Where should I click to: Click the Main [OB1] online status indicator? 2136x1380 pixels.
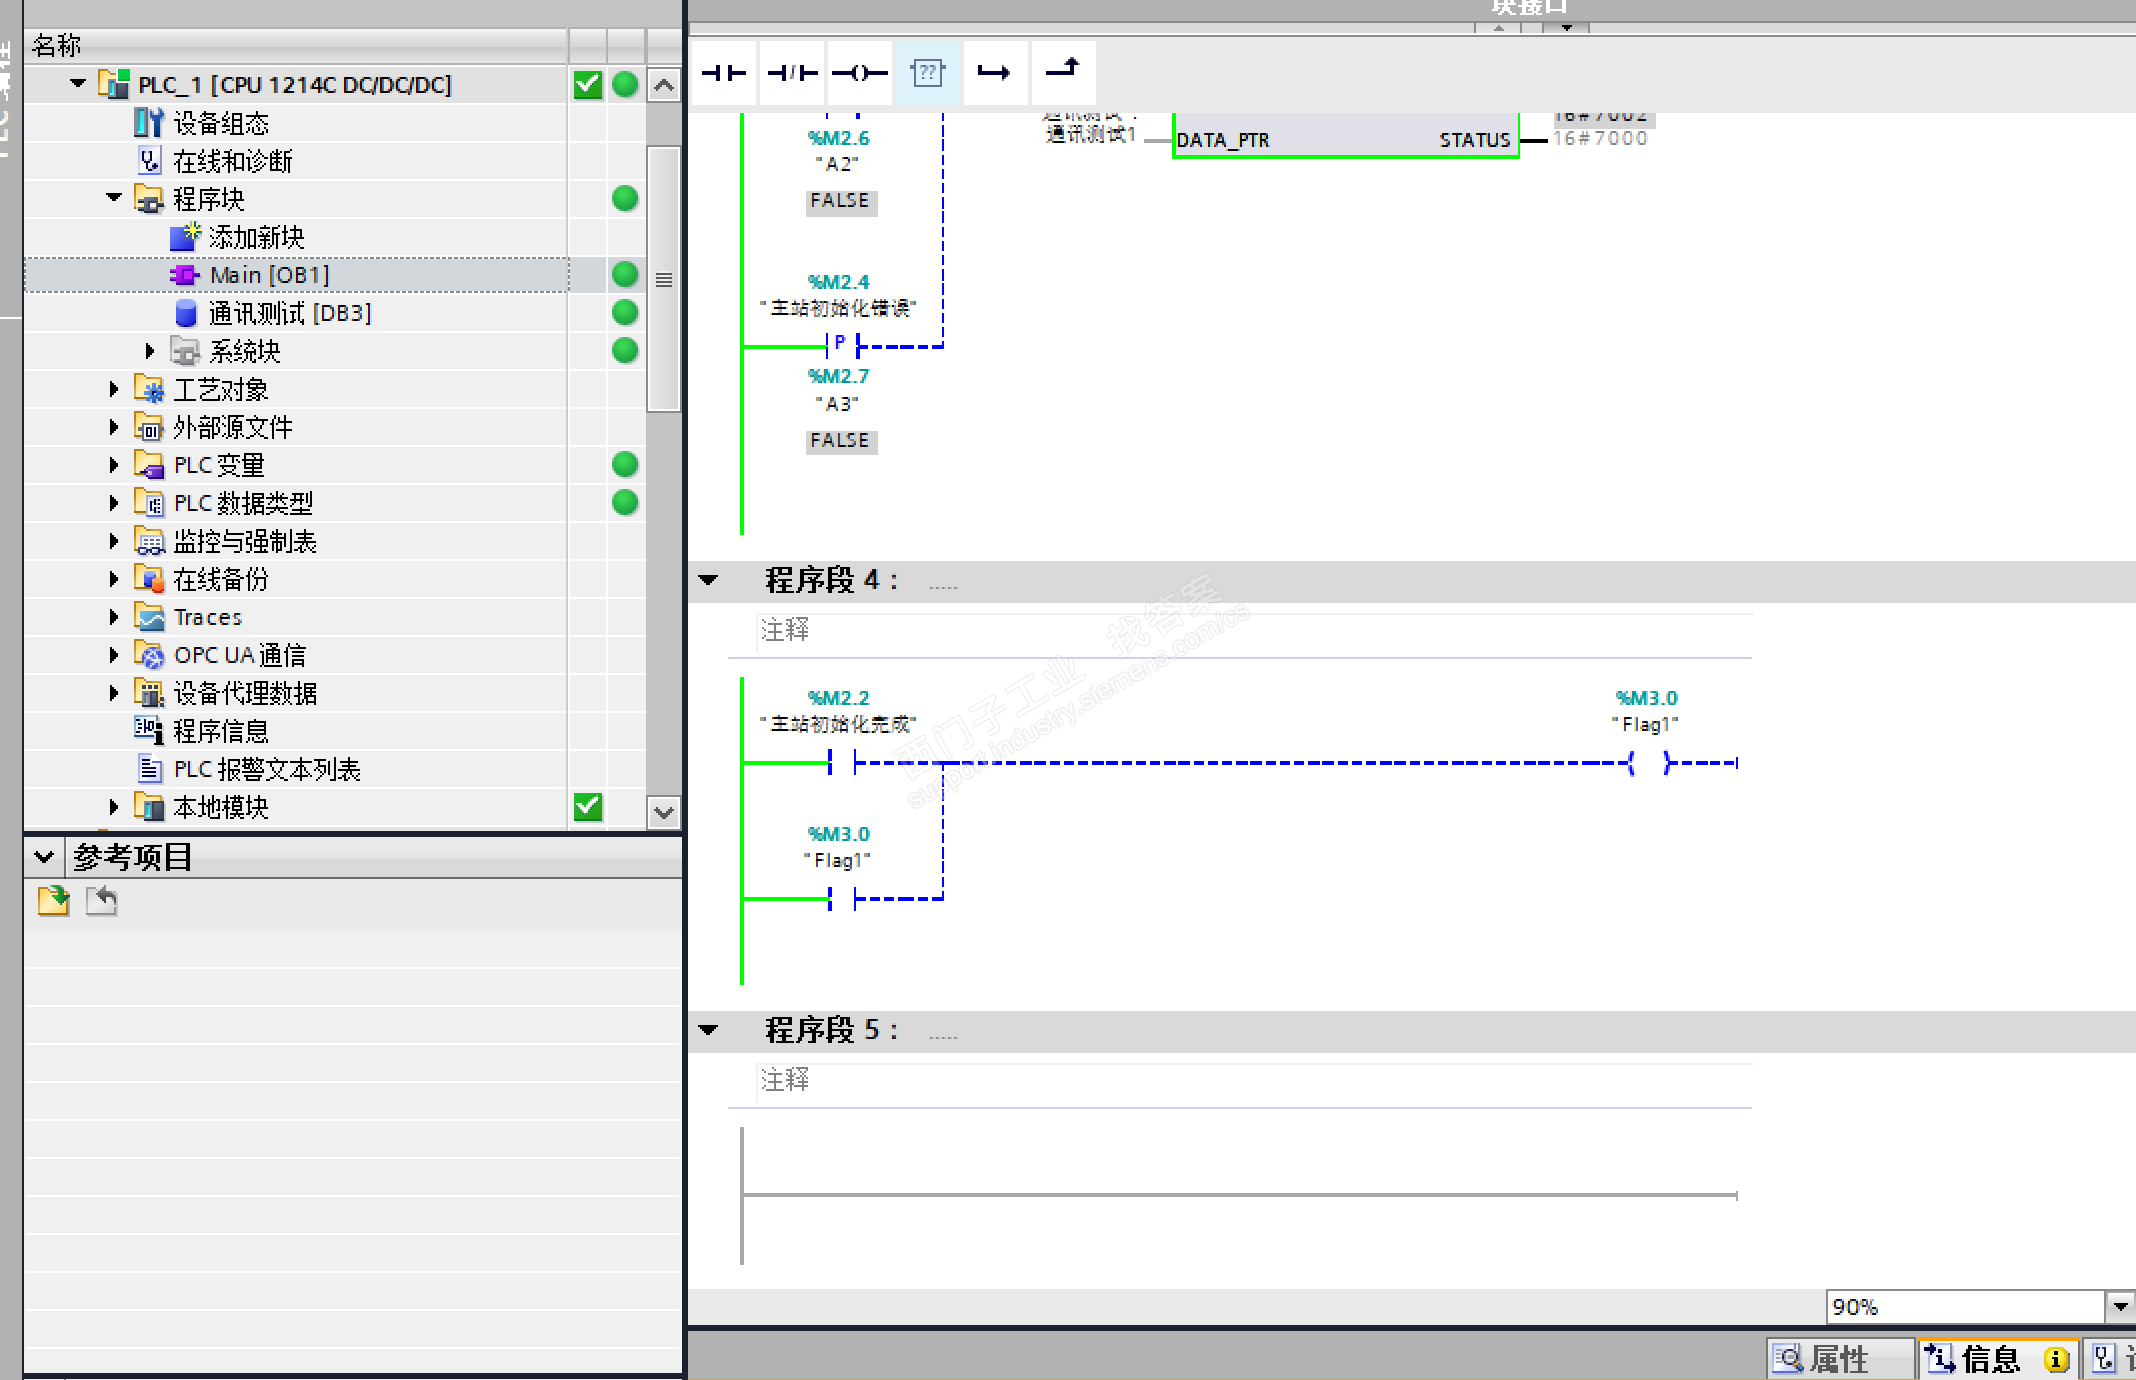(625, 275)
